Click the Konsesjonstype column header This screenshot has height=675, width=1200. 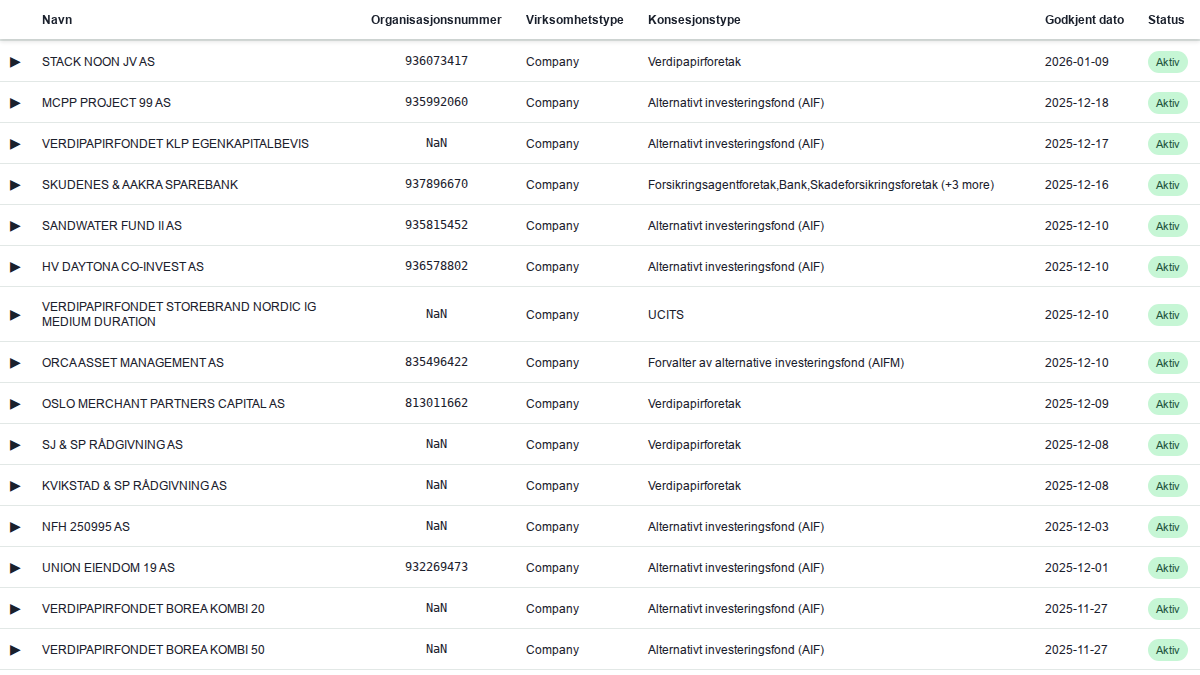point(694,20)
